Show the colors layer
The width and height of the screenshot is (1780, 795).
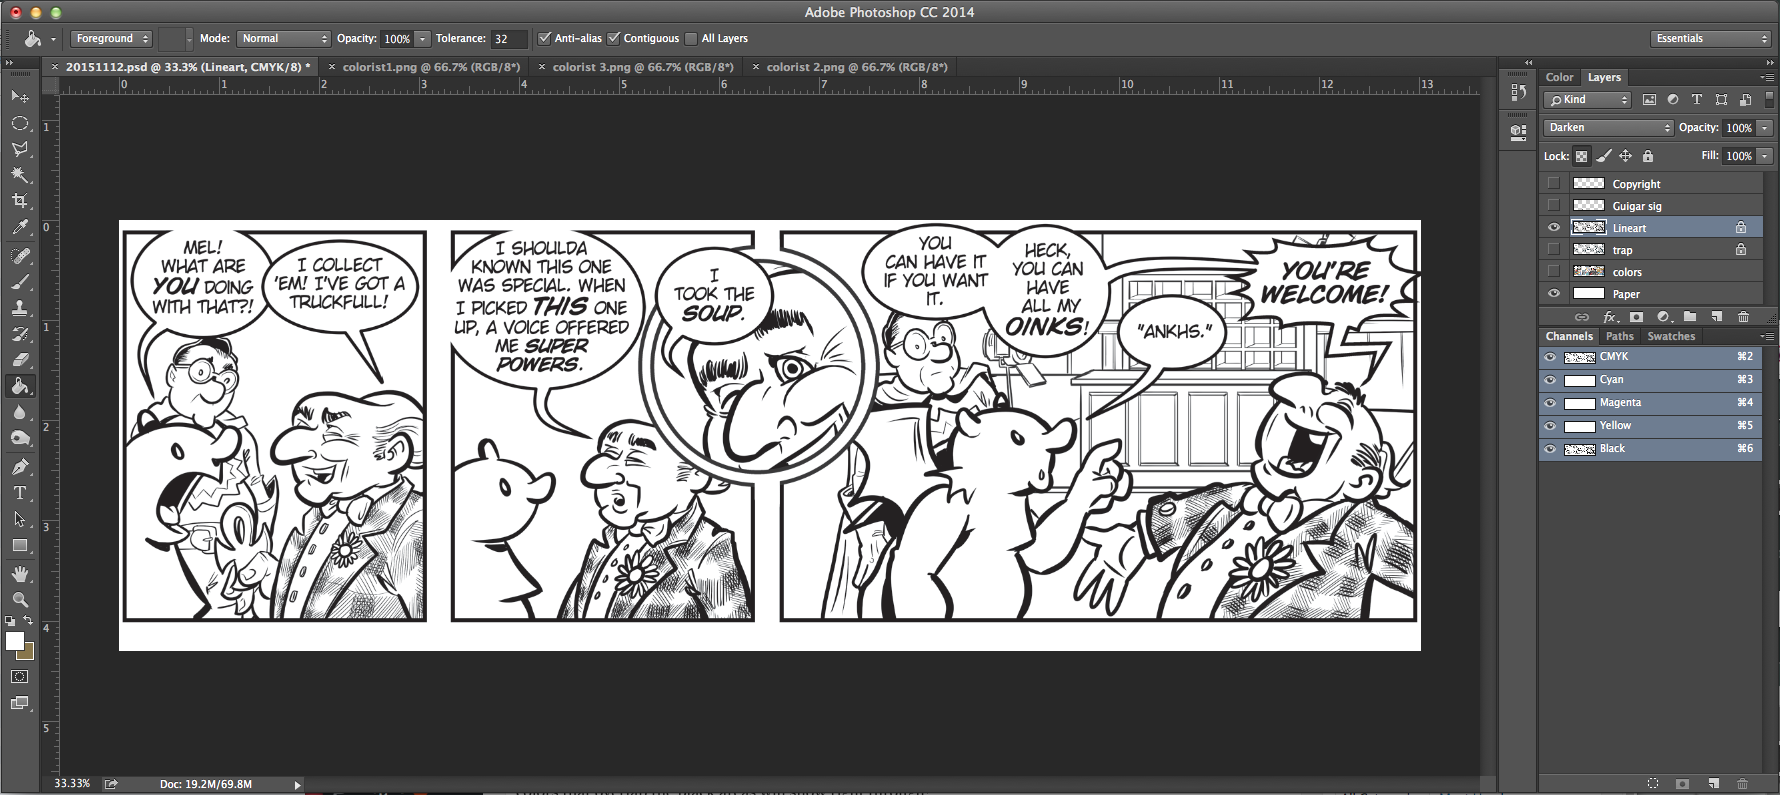pyautogui.click(x=1553, y=272)
